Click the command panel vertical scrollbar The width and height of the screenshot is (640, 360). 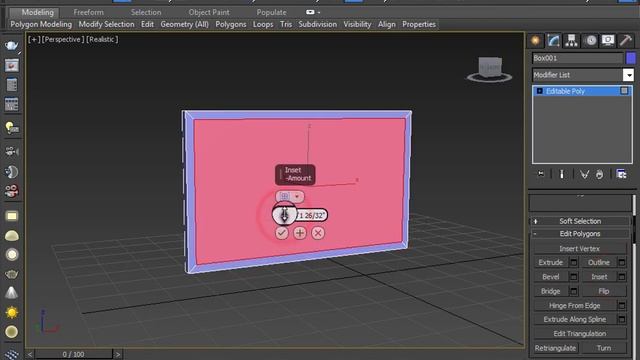[634, 220]
